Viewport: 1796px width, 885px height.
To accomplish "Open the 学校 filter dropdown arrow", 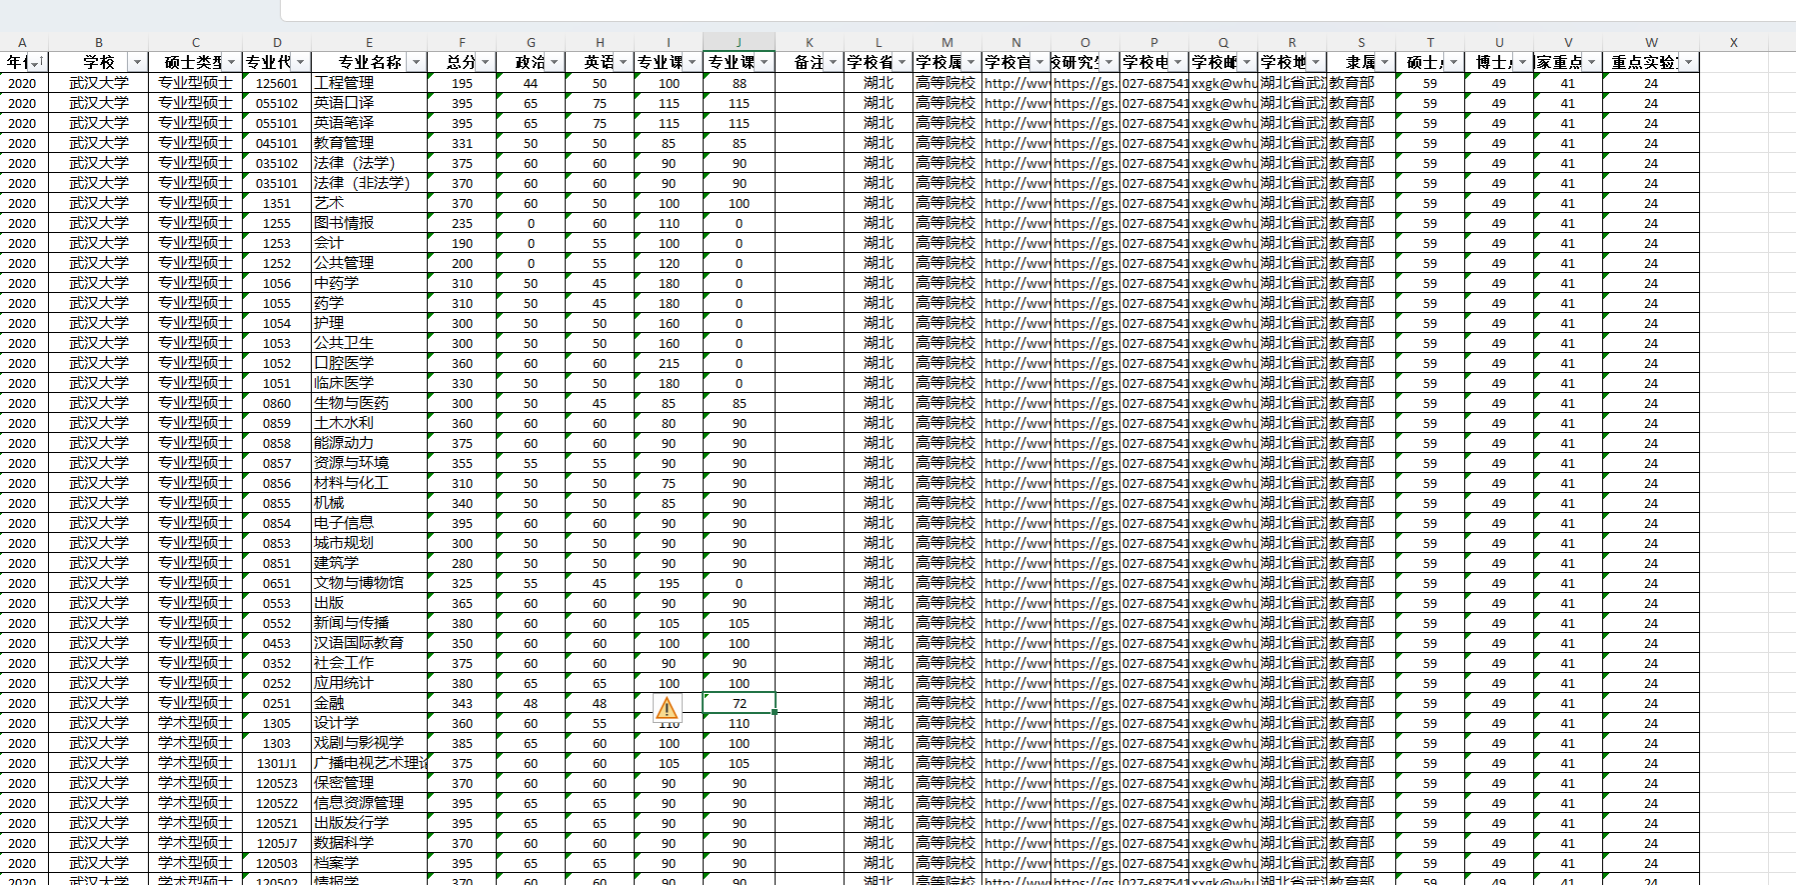I will [x=138, y=62].
